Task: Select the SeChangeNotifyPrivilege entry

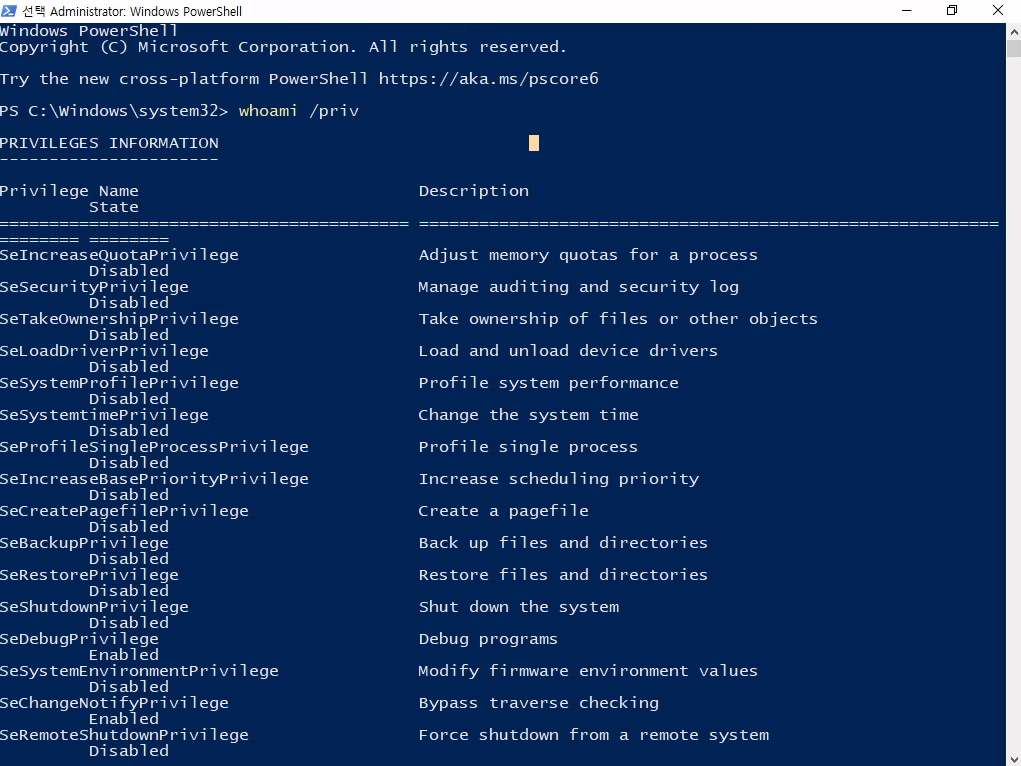Action: click(x=114, y=703)
